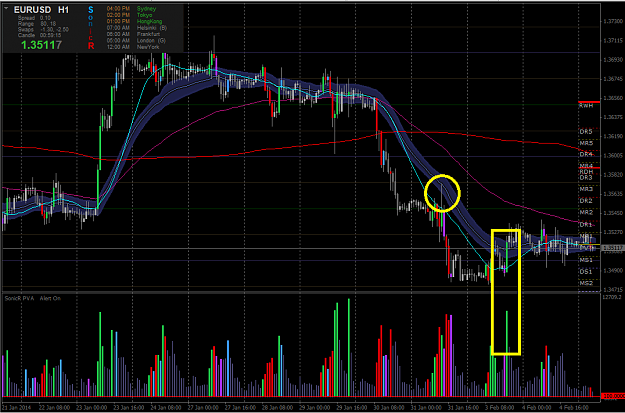Select the MR3 pivot label
The width and height of the screenshot is (625, 413).
586,189
